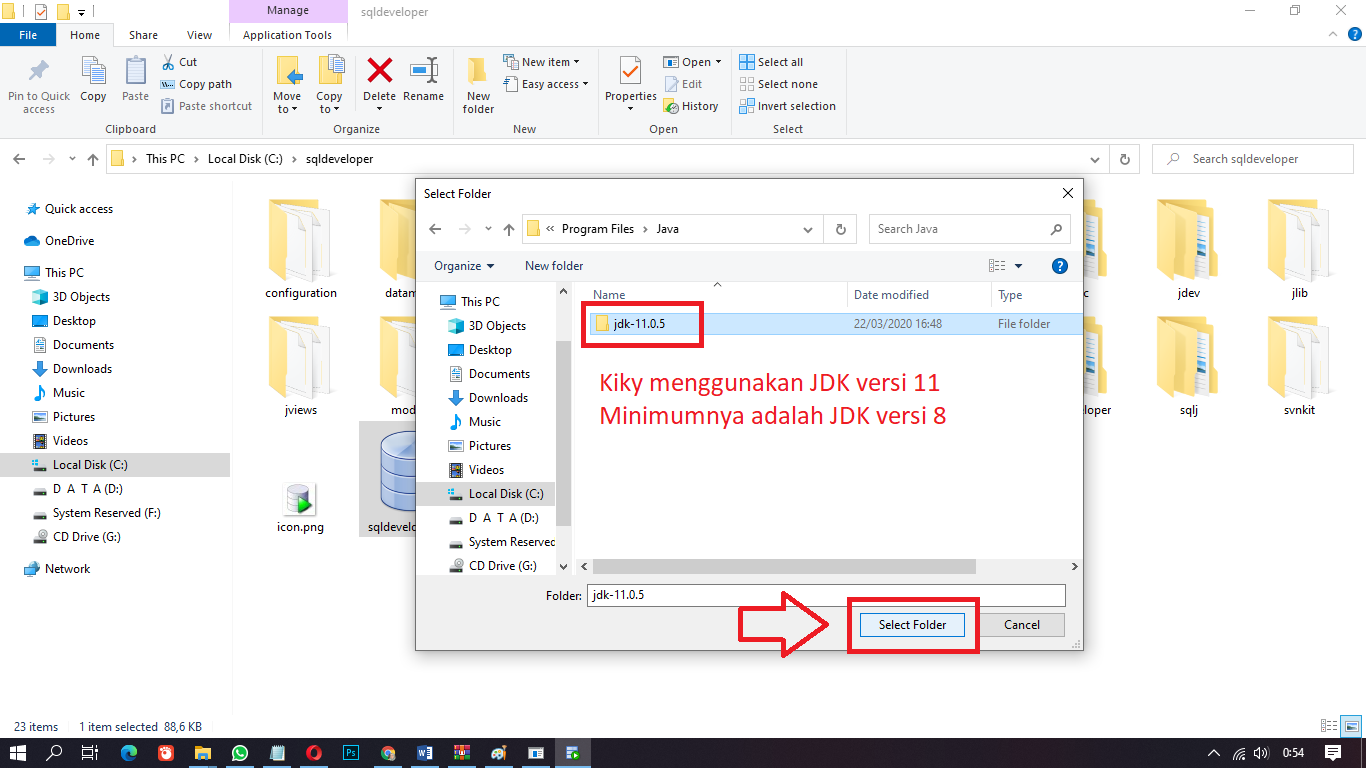
Task: Click the Copy icon in the ribbon
Action: (93, 80)
